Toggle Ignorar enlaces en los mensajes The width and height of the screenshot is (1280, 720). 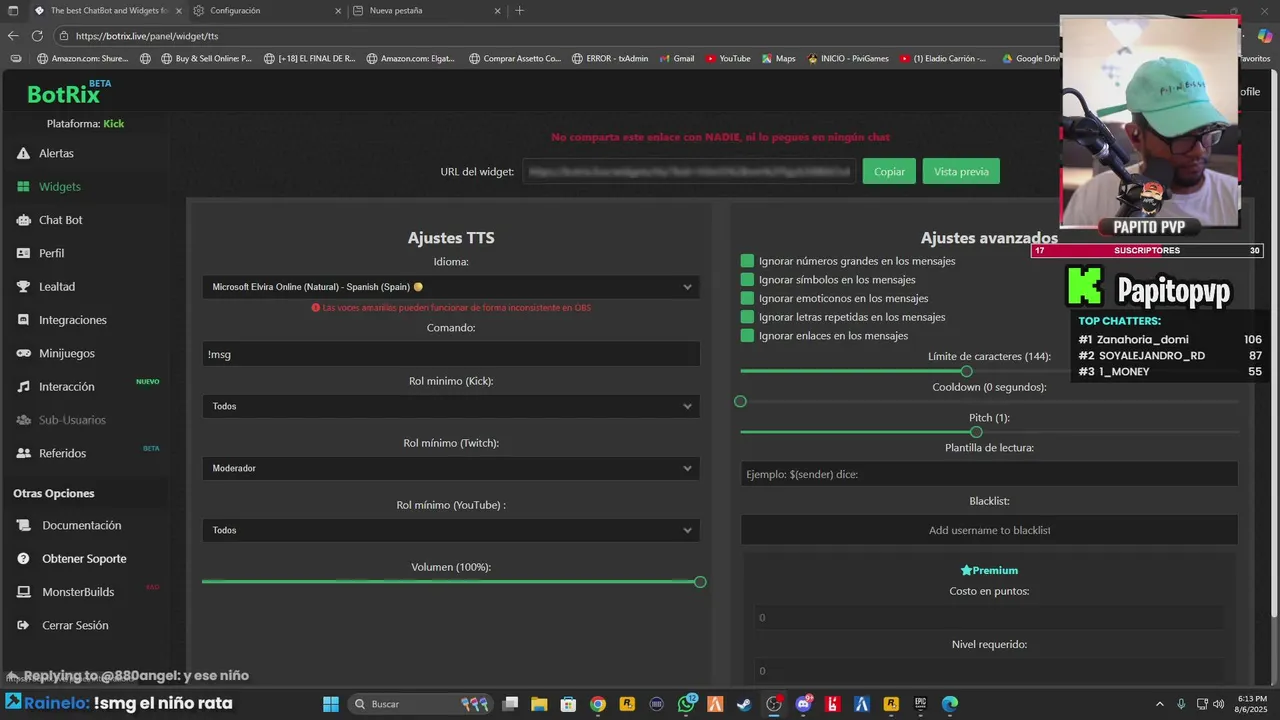747,336
